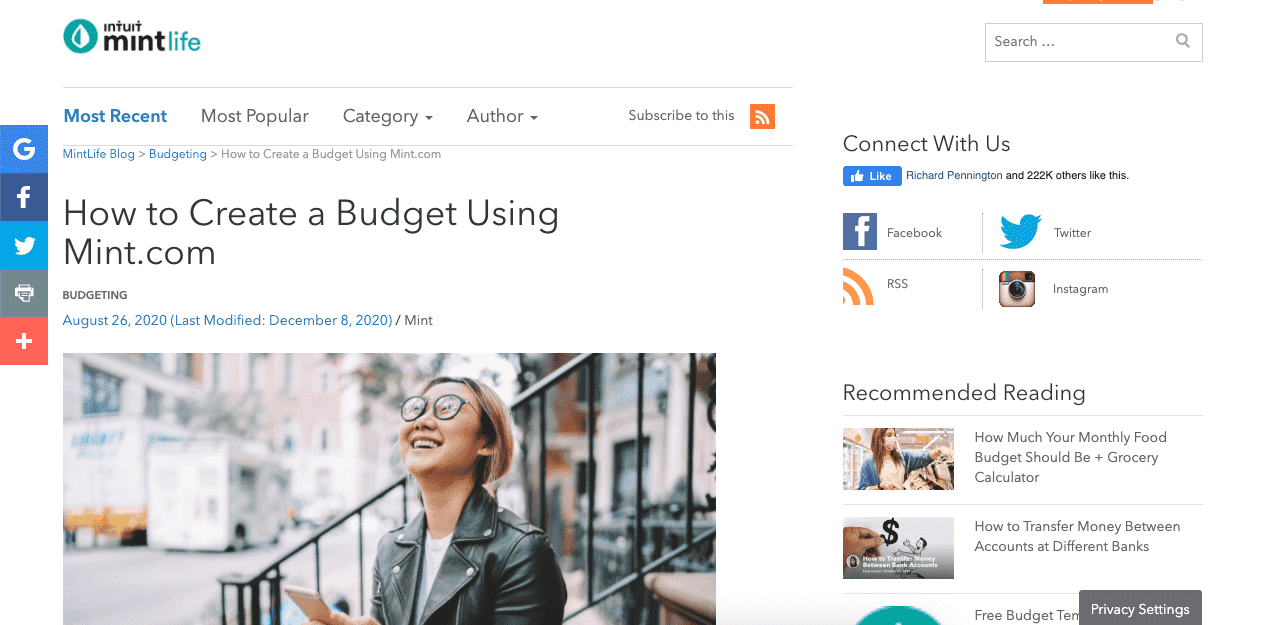The image size is (1264, 625).
Task: Click the print side button
Action: coord(24,293)
